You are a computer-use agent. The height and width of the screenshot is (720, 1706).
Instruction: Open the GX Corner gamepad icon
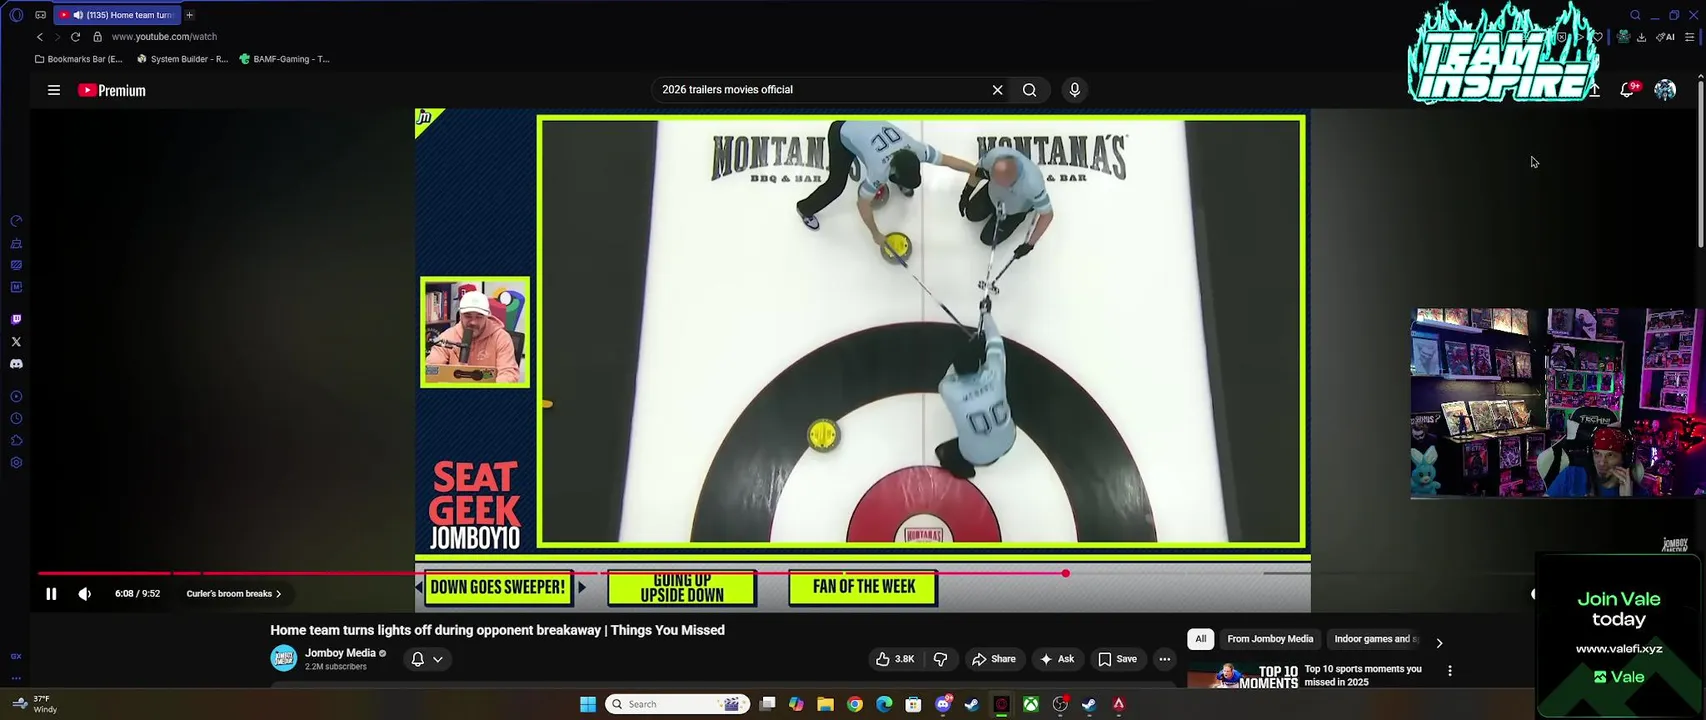(x=40, y=15)
